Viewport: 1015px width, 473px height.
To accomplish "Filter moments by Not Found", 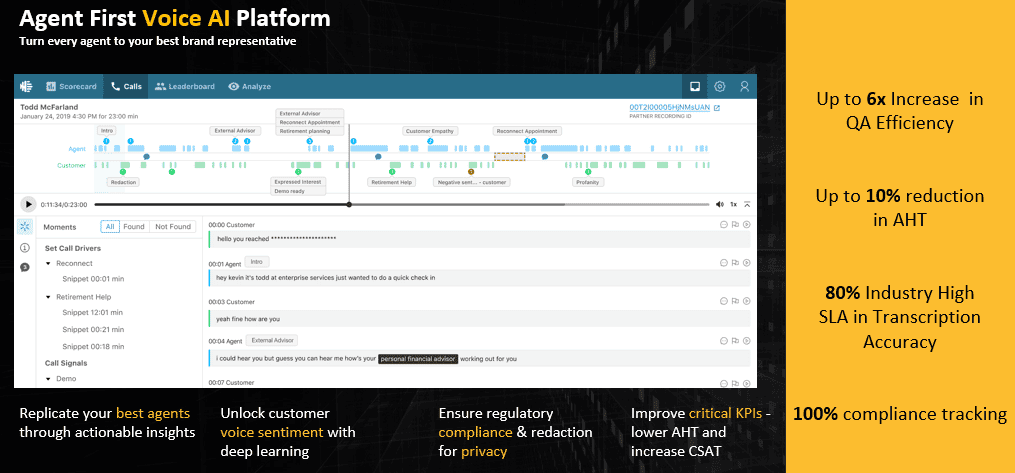I will tap(172, 227).
